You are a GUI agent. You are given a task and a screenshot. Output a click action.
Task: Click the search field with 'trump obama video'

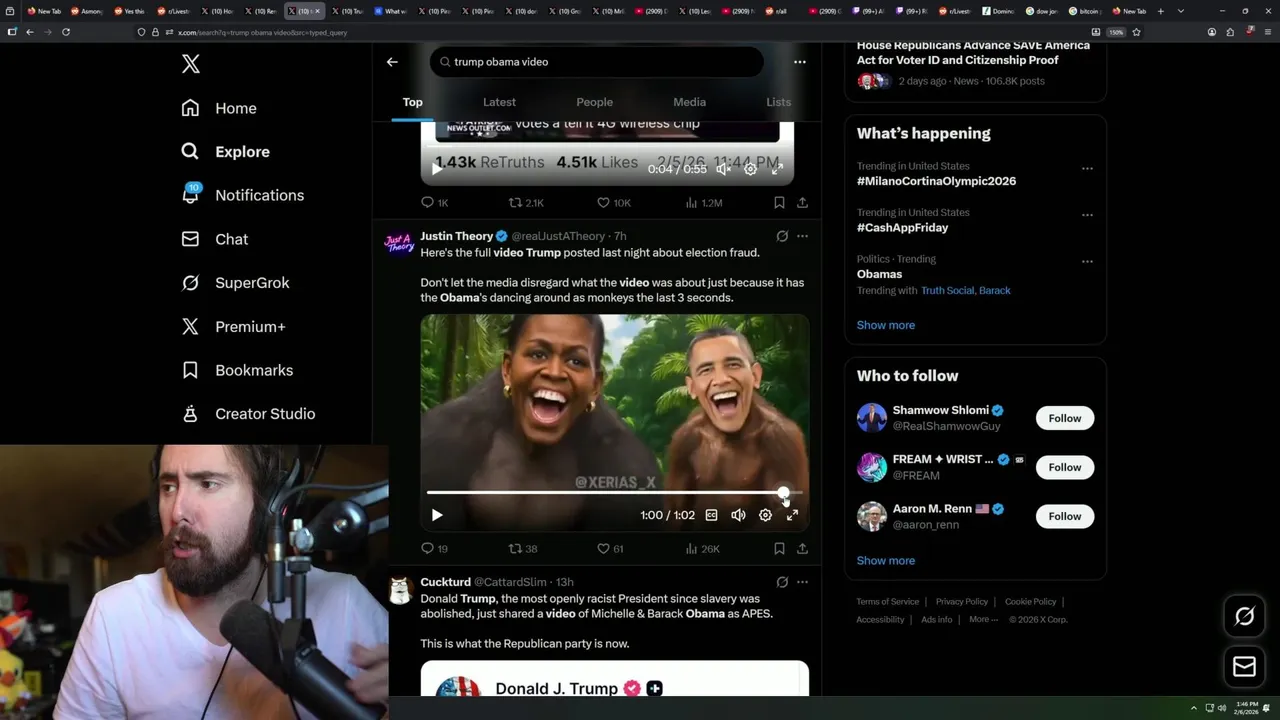pos(597,62)
